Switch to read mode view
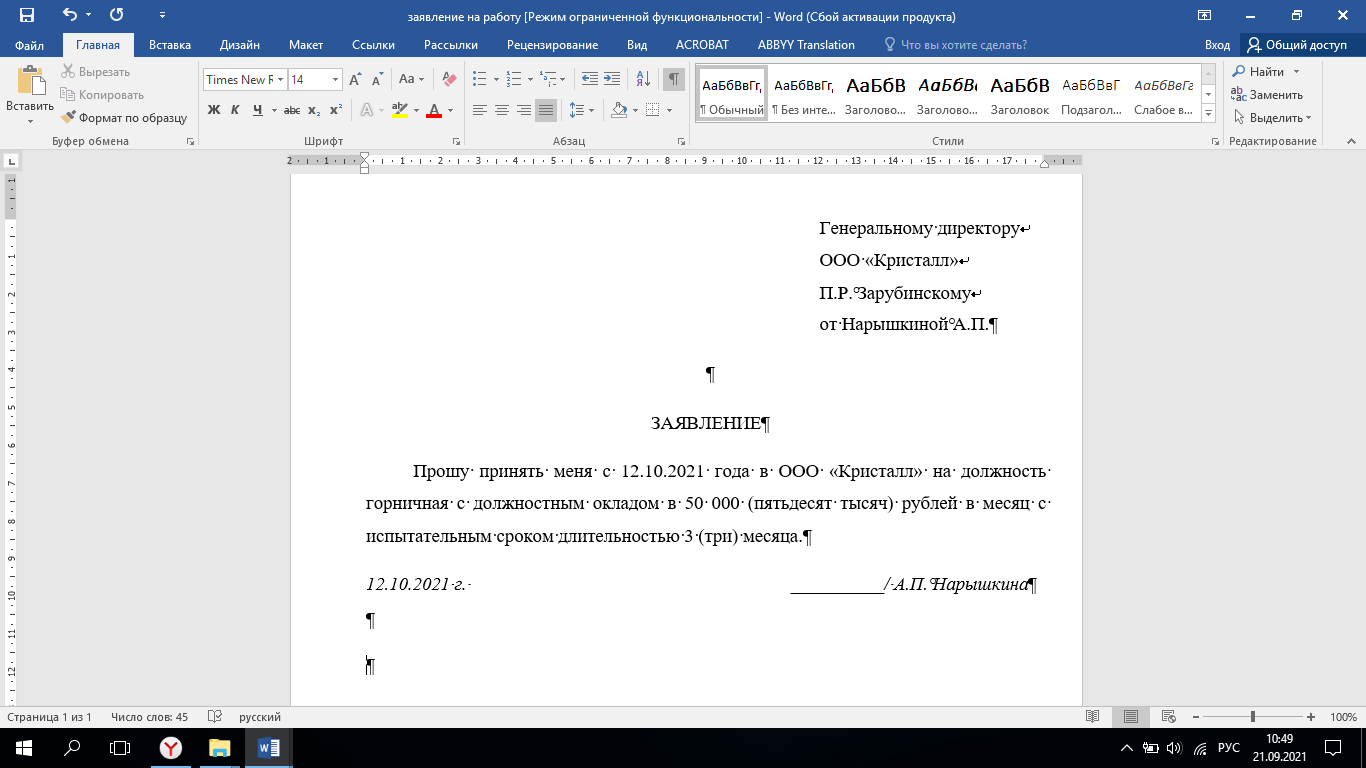 (x=1093, y=717)
